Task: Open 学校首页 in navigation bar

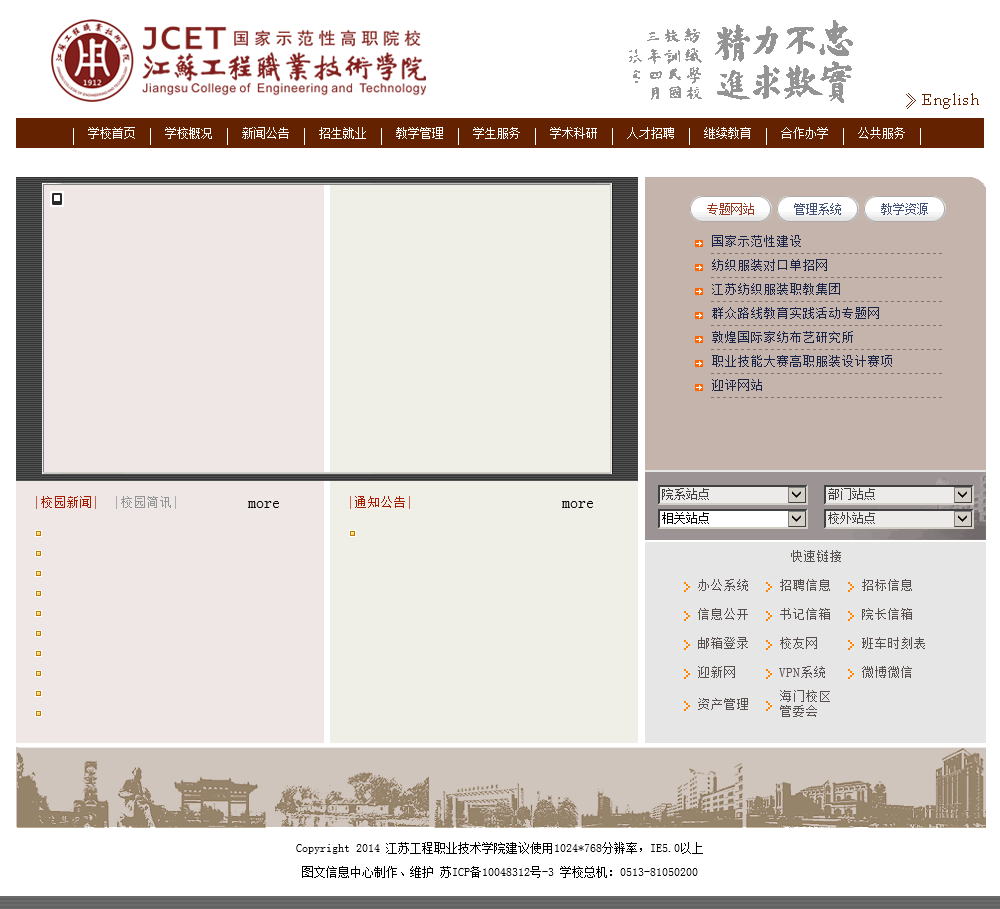Action: pyautogui.click(x=112, y=133)
